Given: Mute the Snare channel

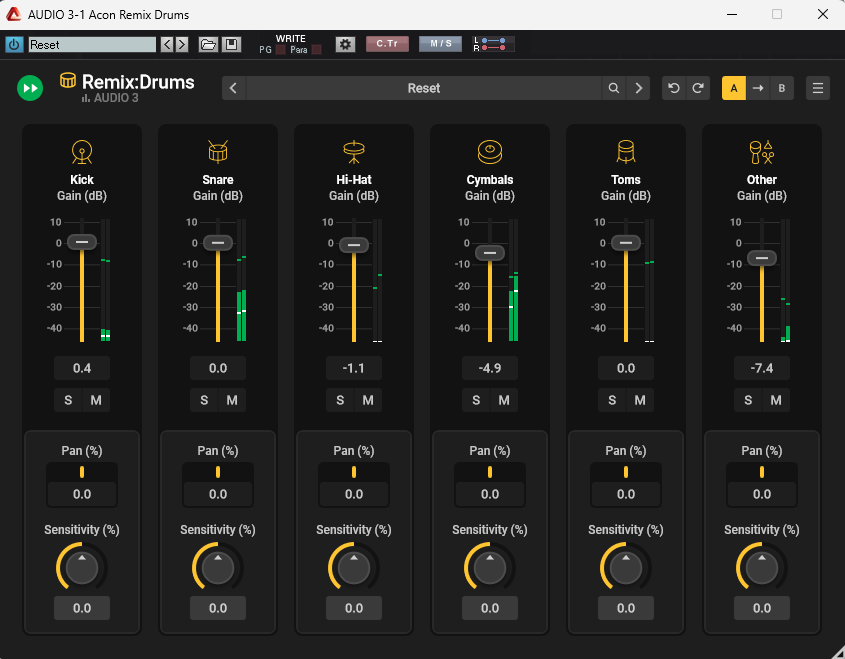Looking at the screenshot, I should pos(232,400).
